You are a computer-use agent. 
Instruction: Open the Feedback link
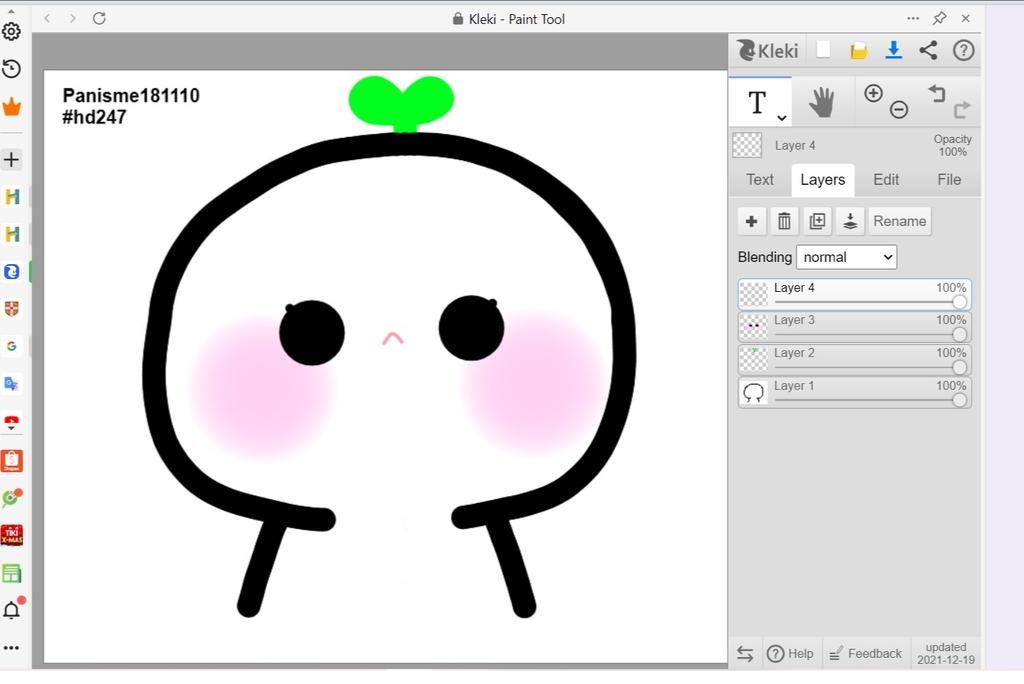tap(865, 653)
